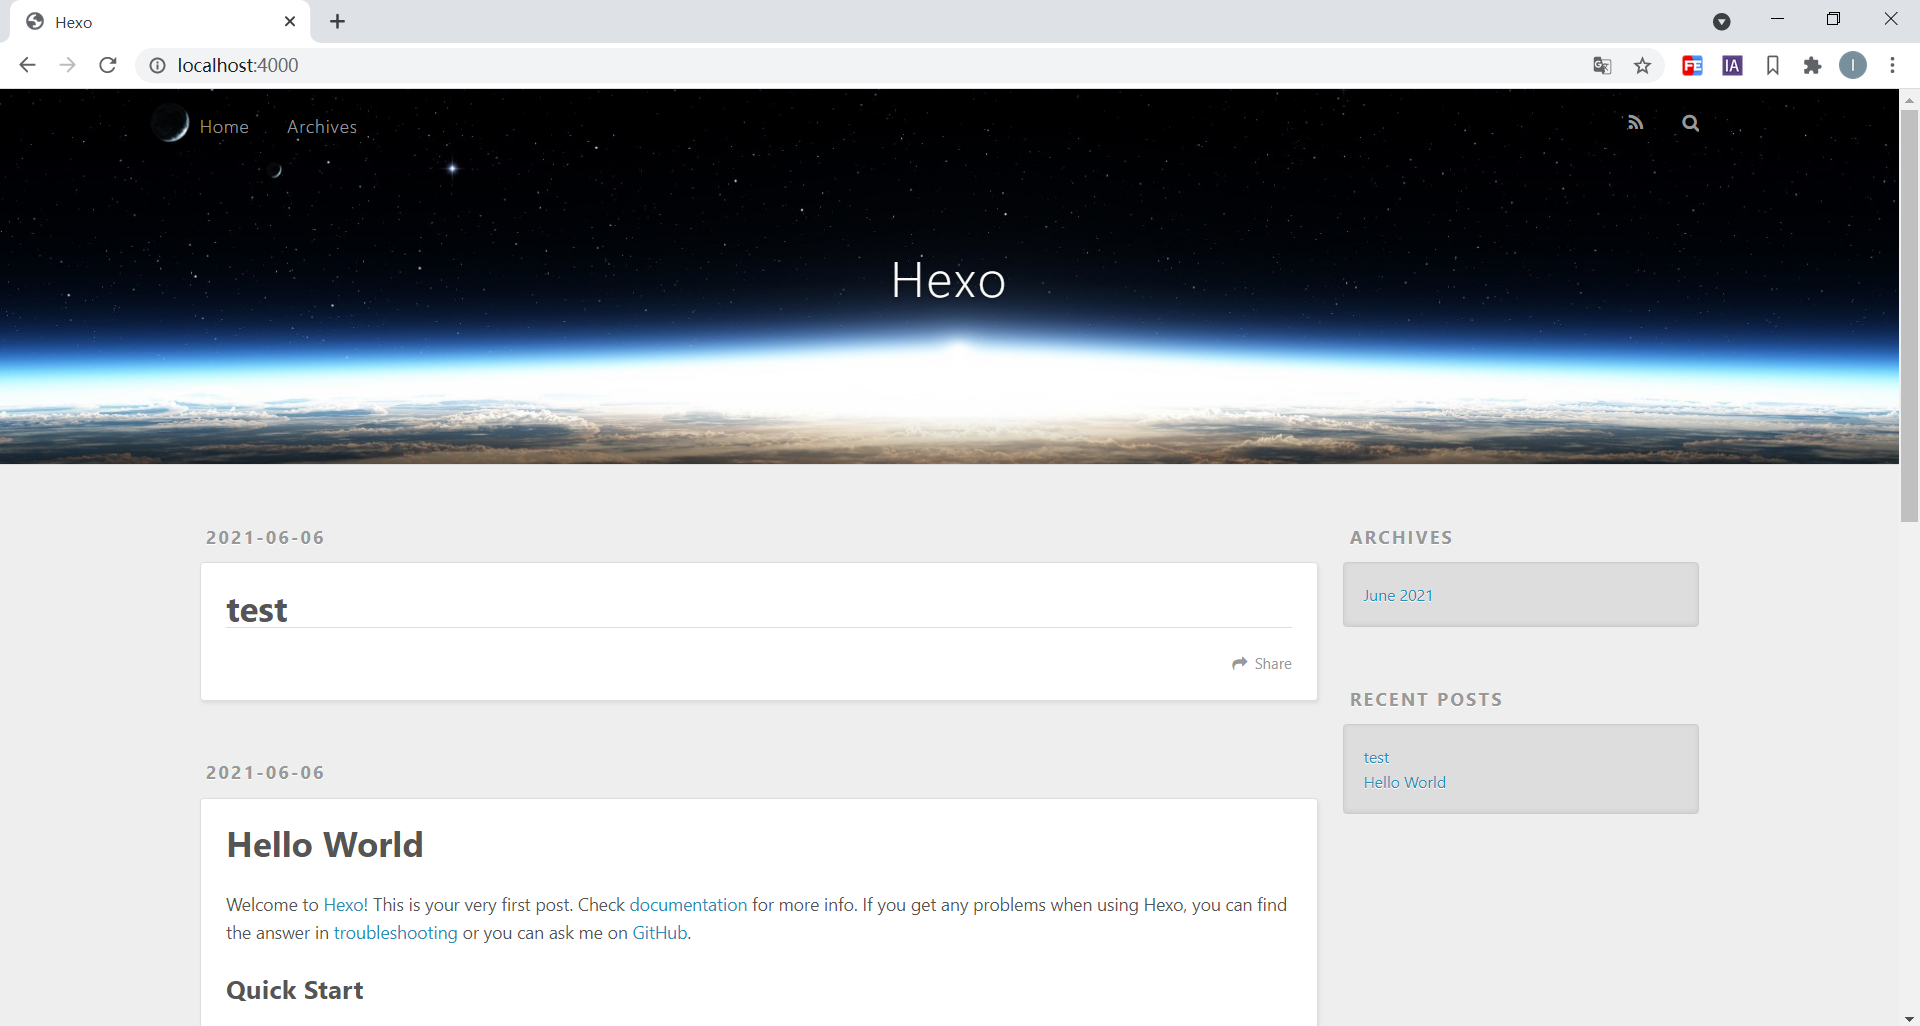
Task: Open the Extensions puzzle piece menu
Action: click(1812, 65)
